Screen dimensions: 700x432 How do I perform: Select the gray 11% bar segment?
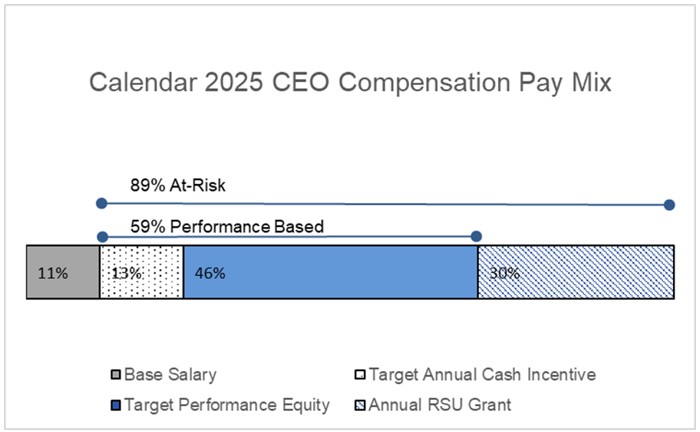tap(63, 272)
